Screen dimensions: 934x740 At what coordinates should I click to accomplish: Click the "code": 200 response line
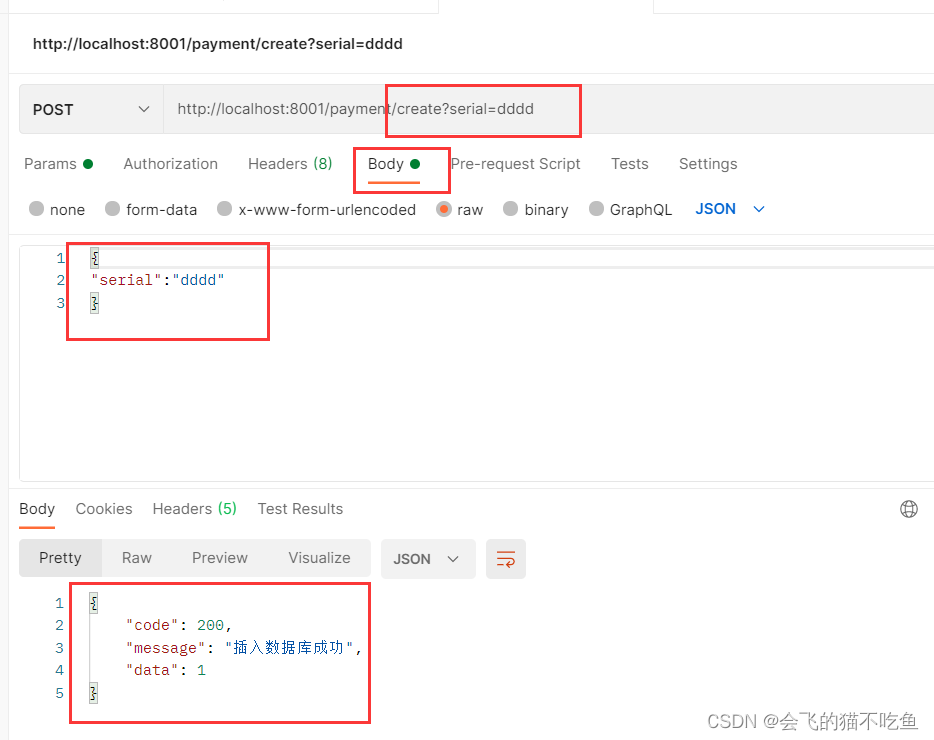pos(178,625)
